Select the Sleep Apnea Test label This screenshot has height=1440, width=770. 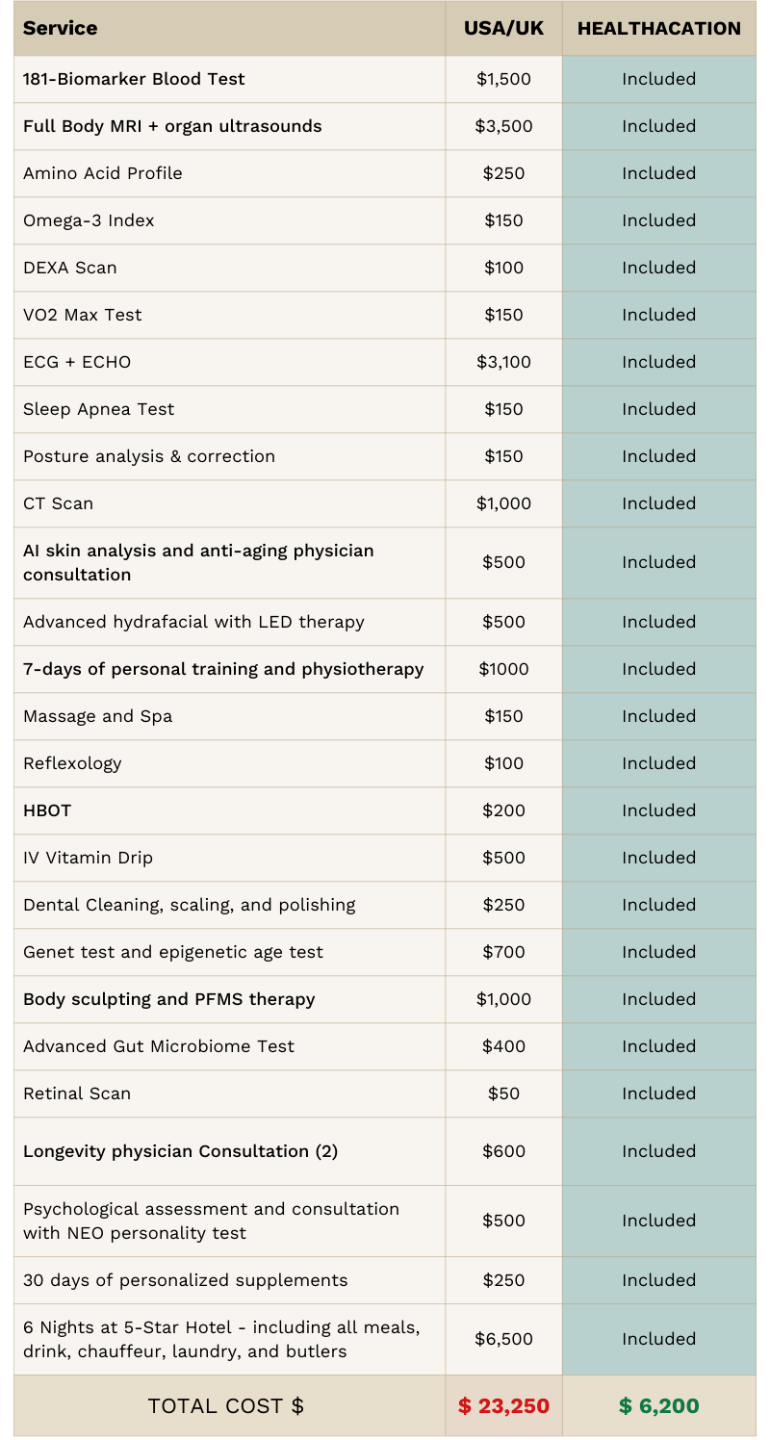click(x=99, y=409)
